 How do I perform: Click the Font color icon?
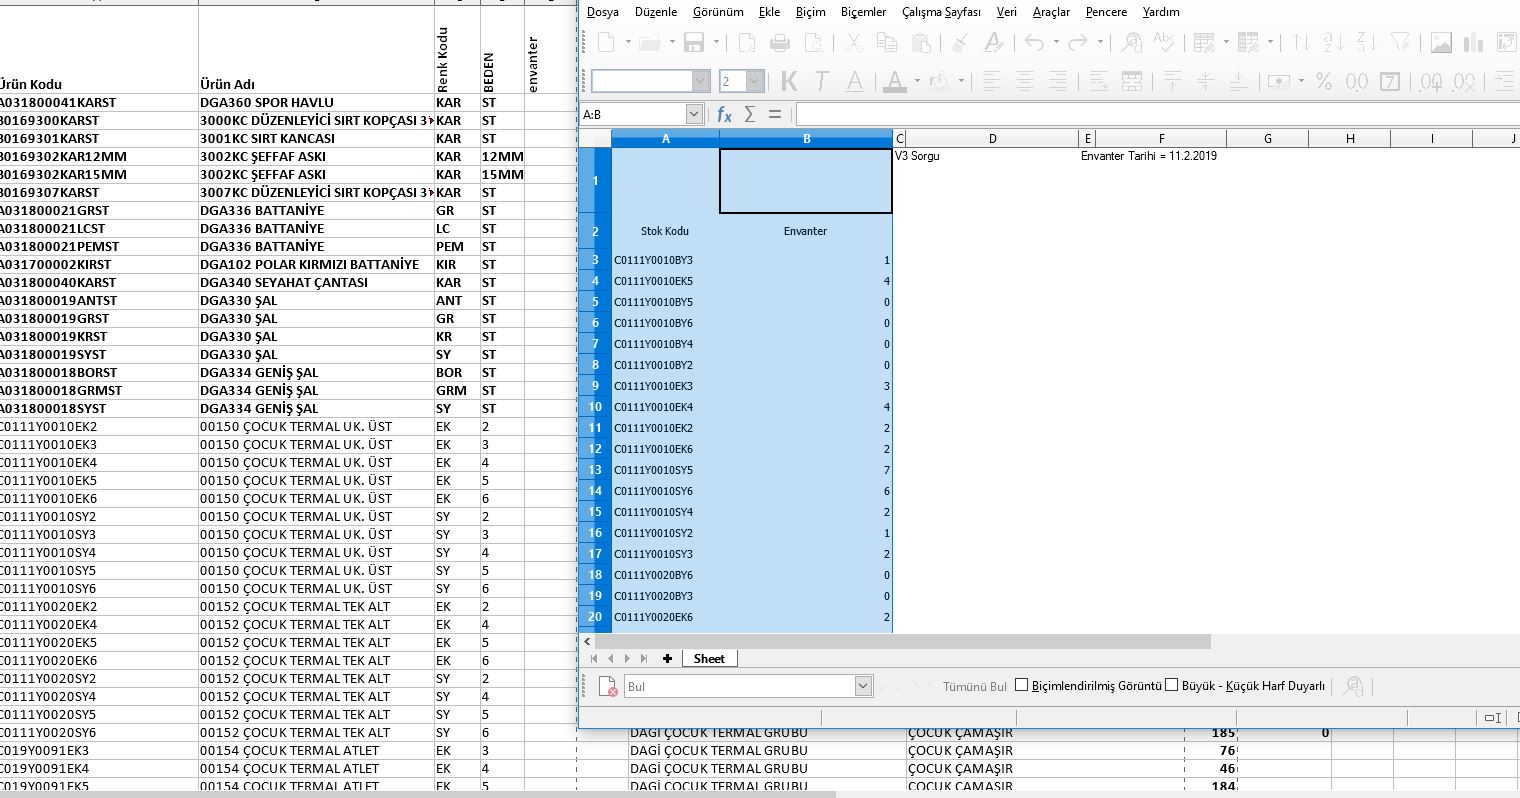click(x=895, y=81)
